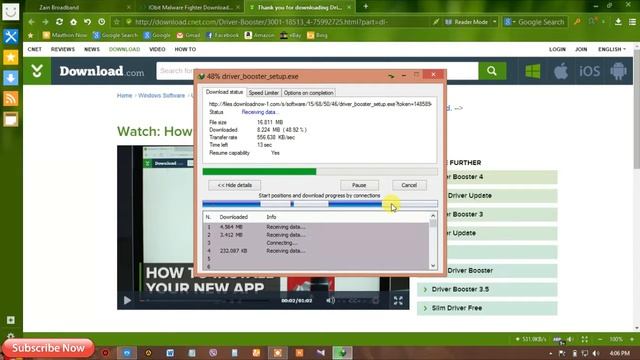640x360 pixels.
Task: Click the video player seek bar
Action: [x=204, y=301]
